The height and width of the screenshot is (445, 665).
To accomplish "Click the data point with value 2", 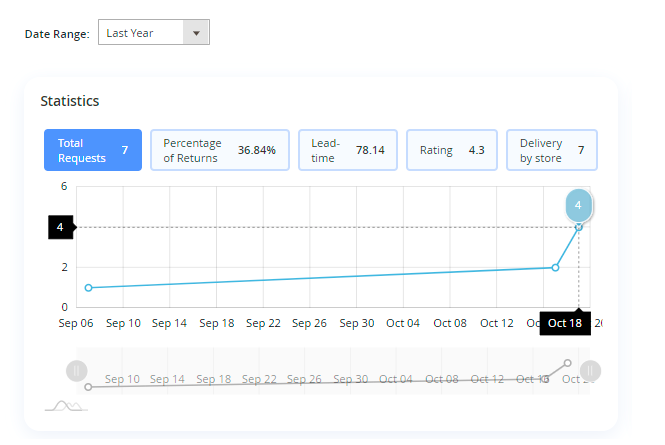I will point(555,267).
